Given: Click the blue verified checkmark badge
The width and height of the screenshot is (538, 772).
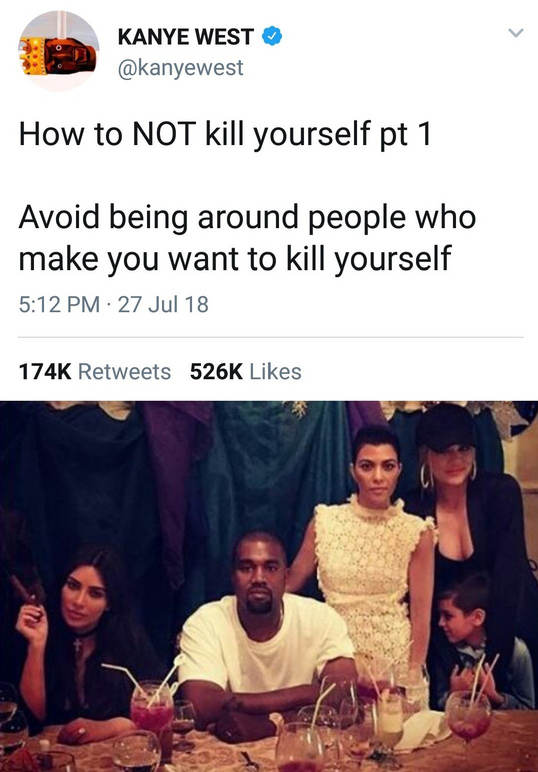Looking at the screenshot, I should point(272,37).
